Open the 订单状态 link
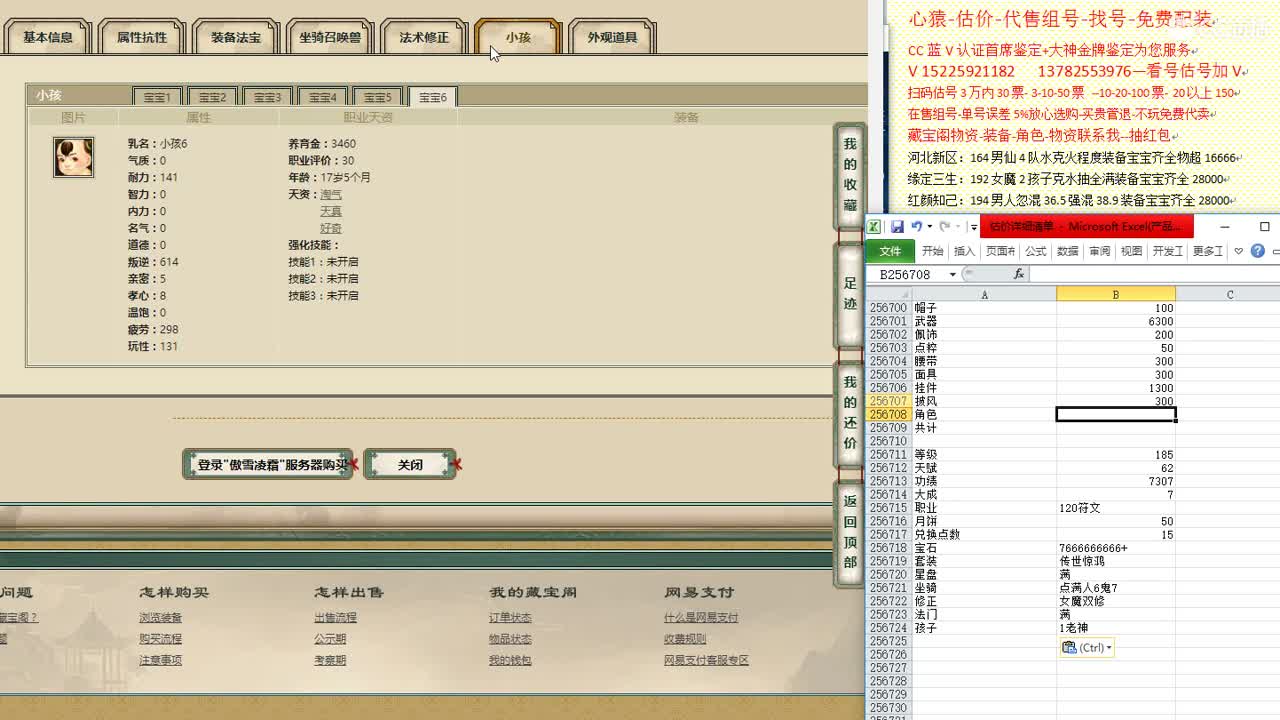Screen dimensions: 1280x720 pyautogui.click(x=510, y=618)
